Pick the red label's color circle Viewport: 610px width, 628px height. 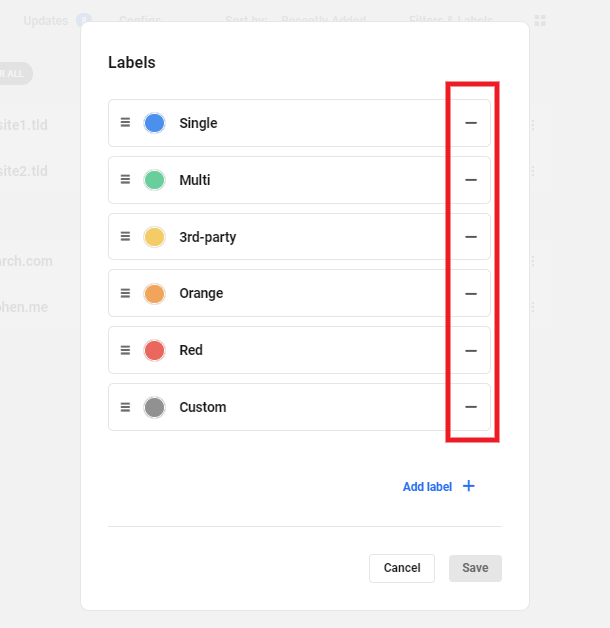coord(154,351)
